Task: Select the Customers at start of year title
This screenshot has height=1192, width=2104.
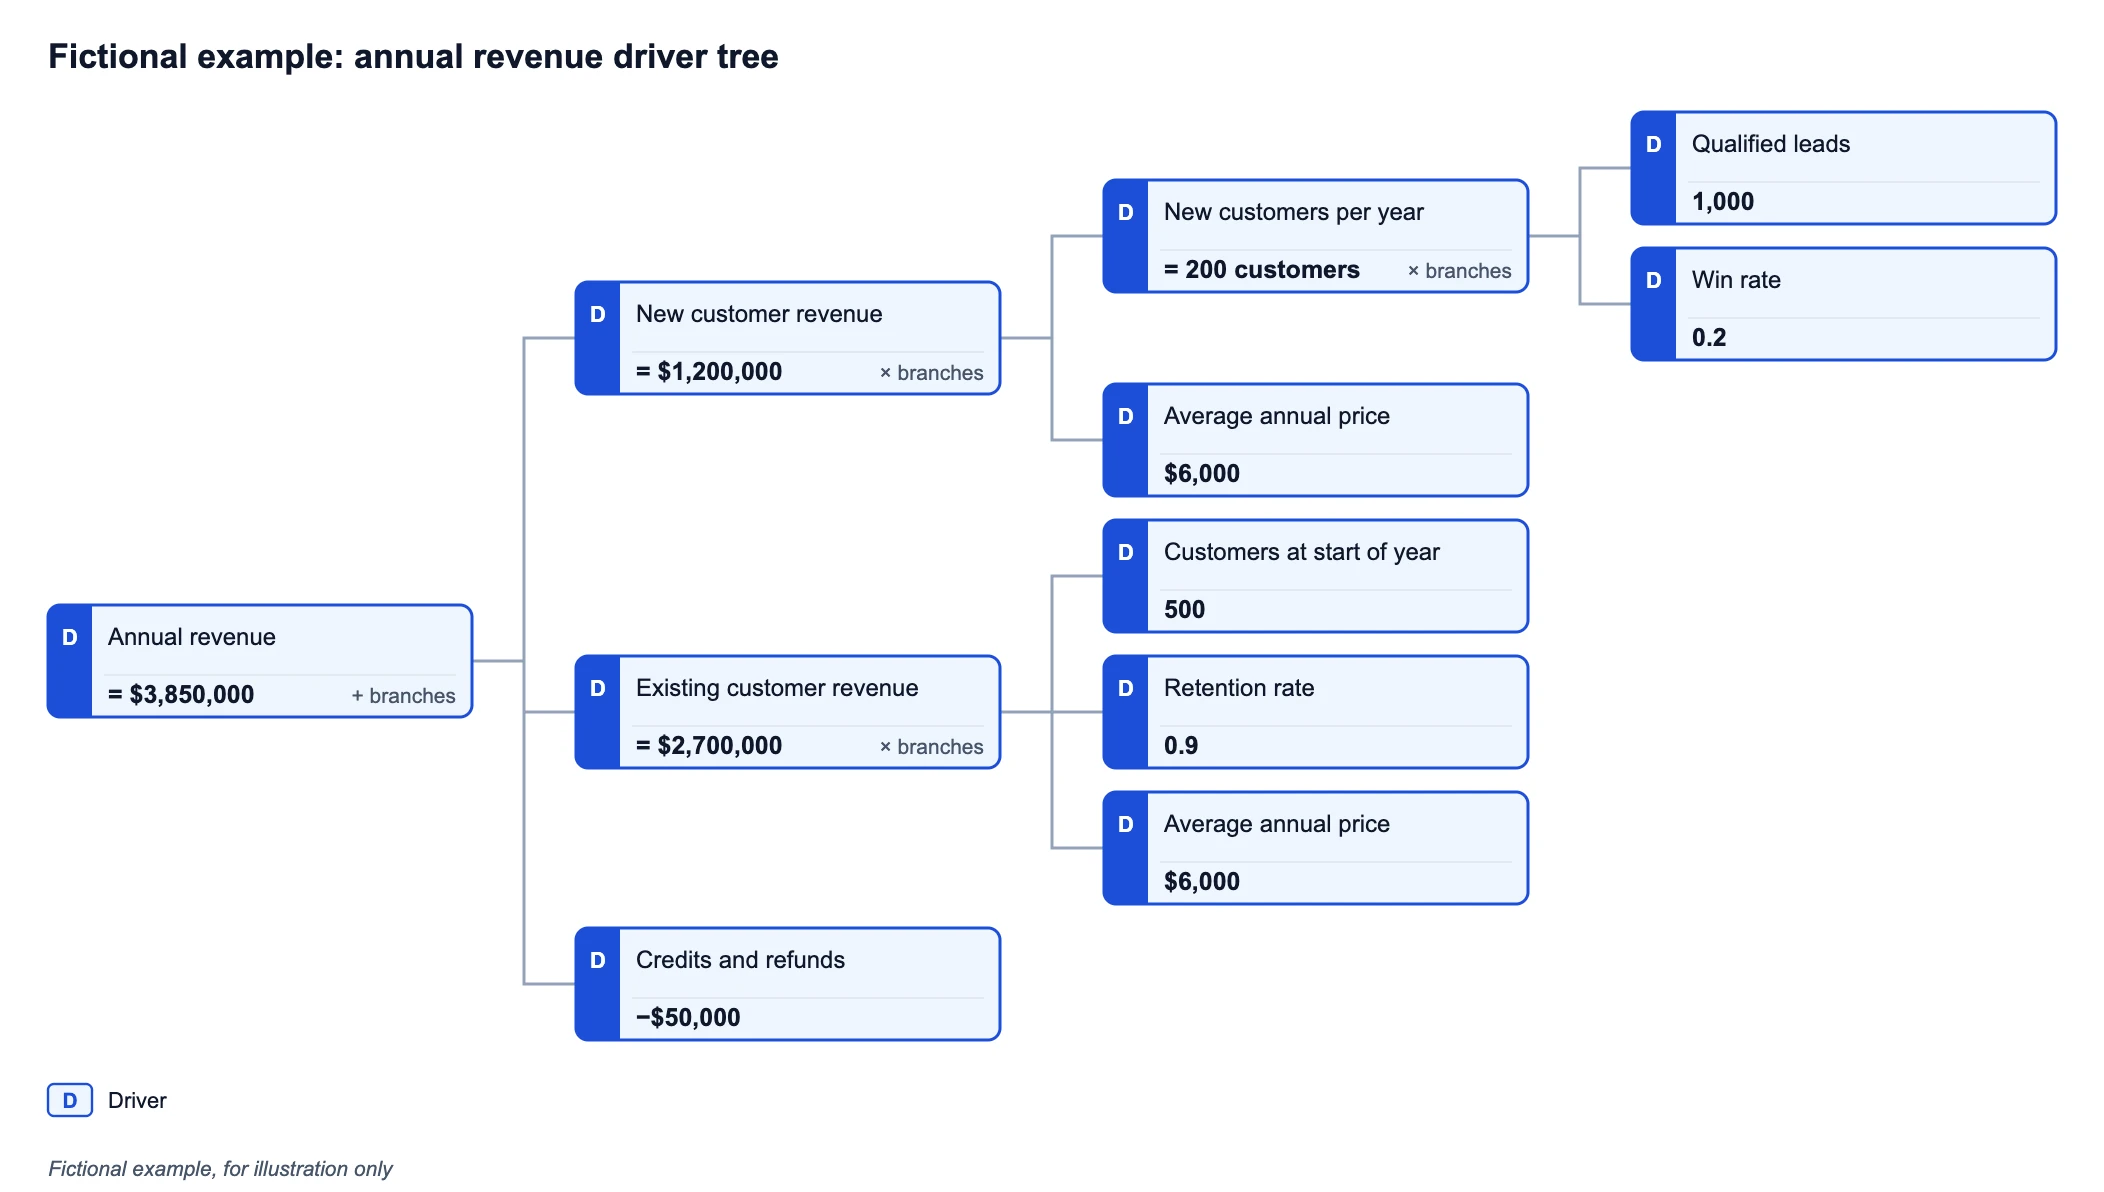Action: click(1302, 552)
